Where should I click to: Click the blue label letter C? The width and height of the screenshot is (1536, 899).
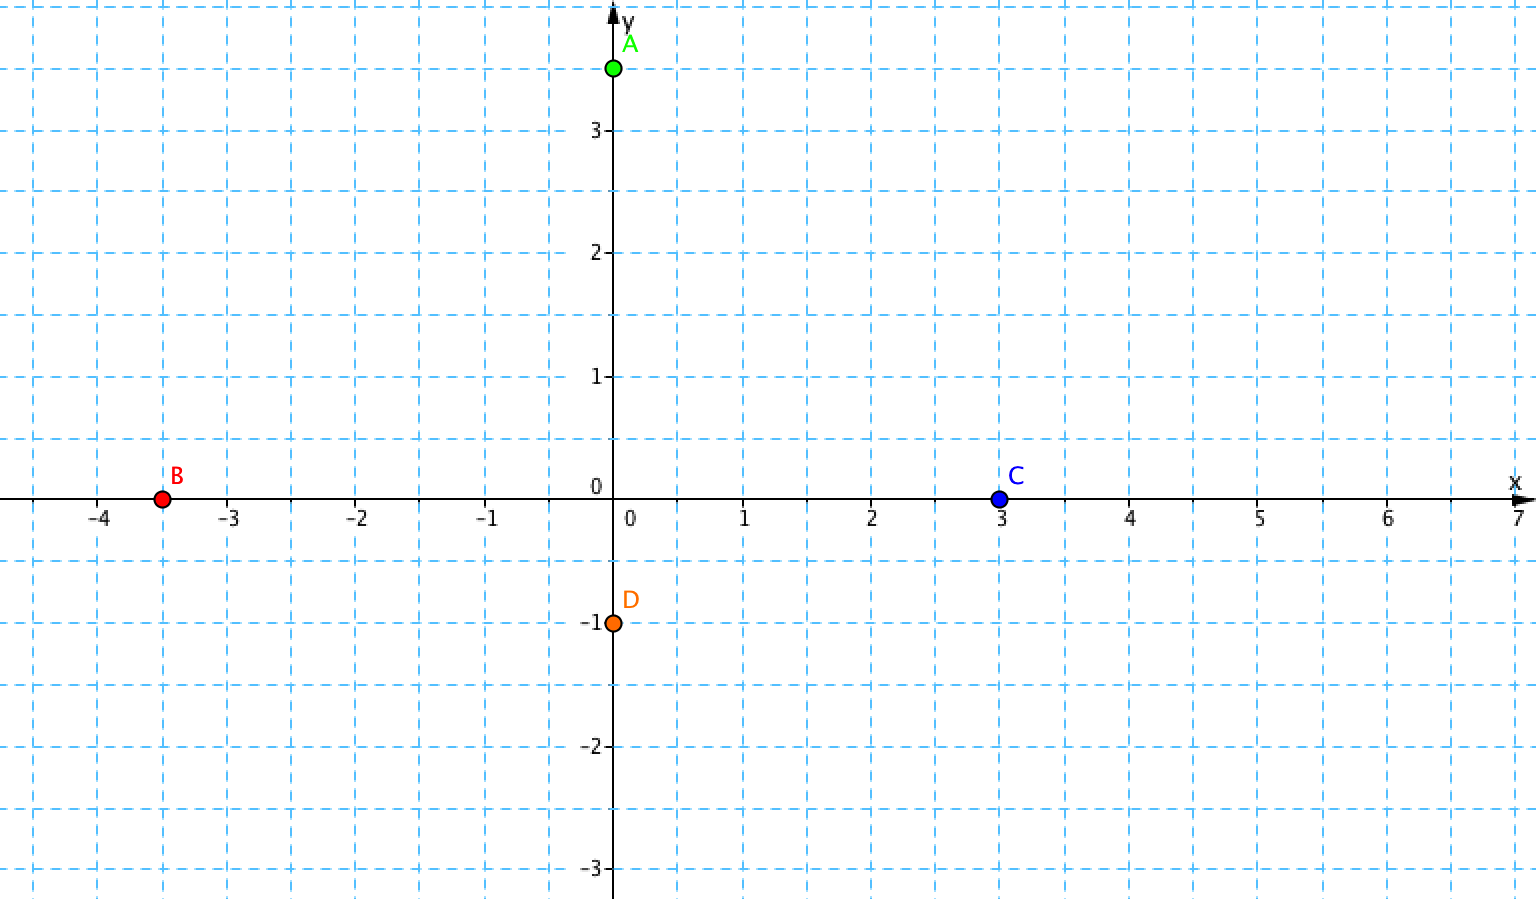click(1016, 476)
